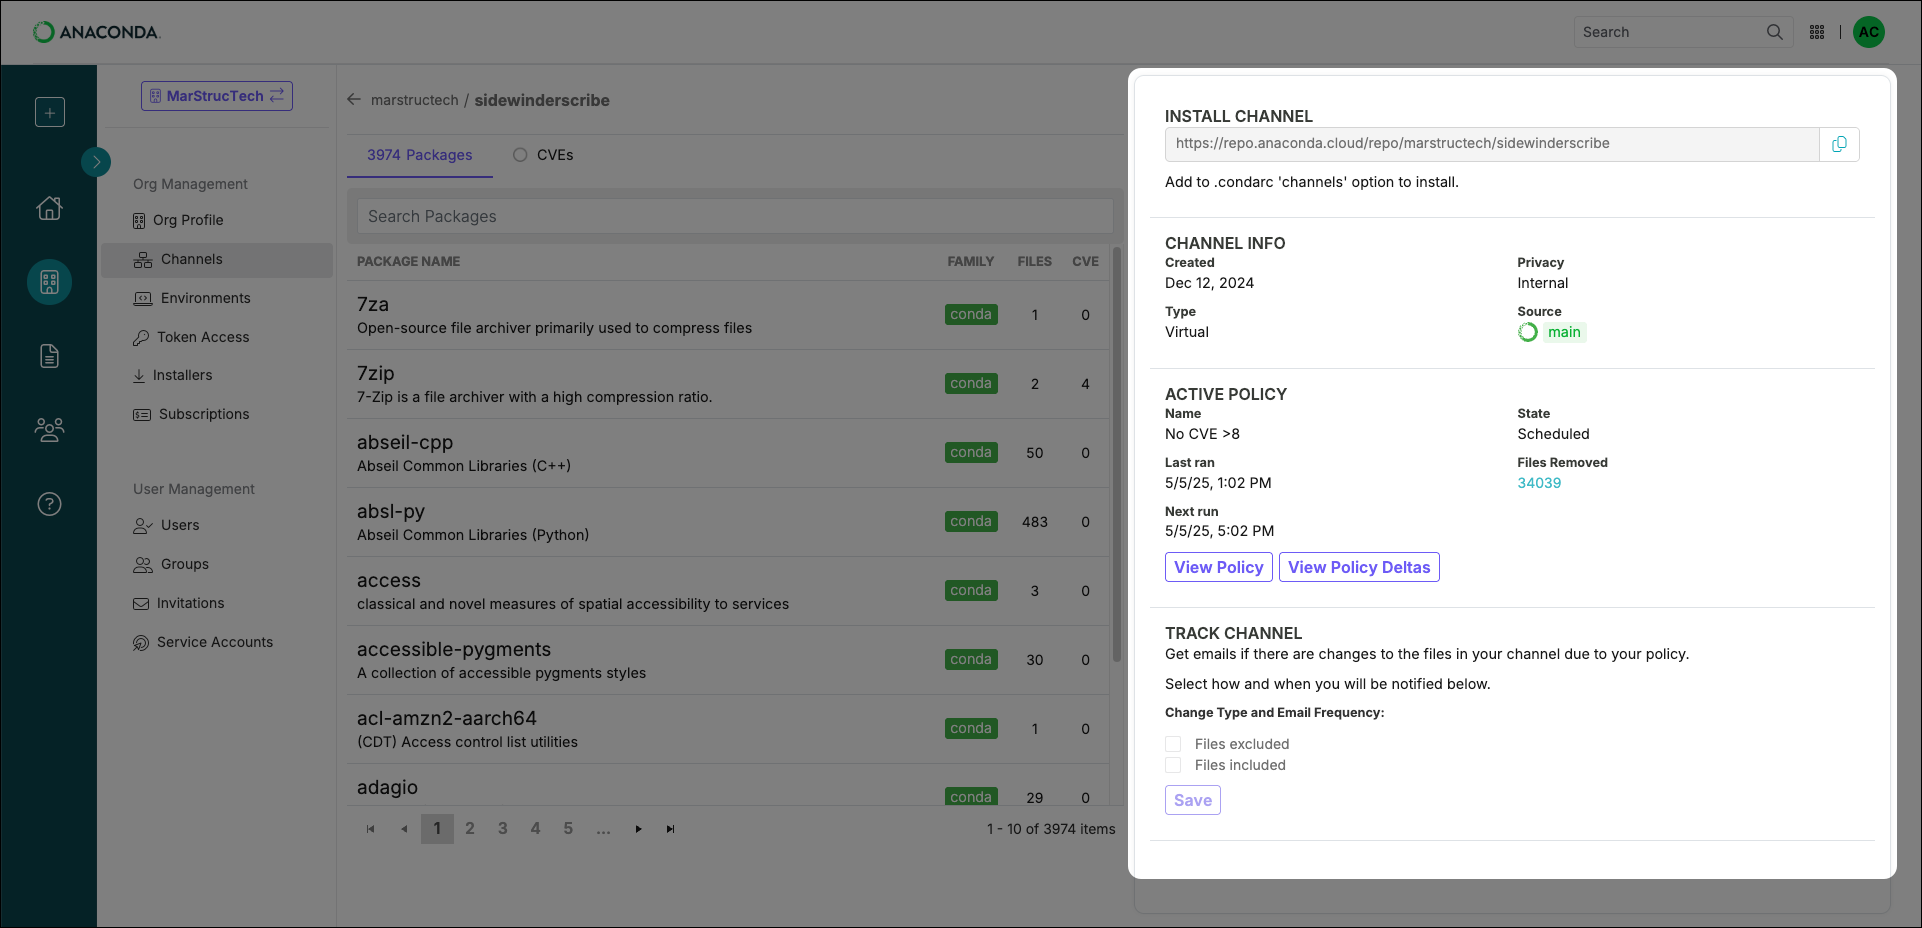Click the Save button
This screenshot has height=928, width=1922.
[x=1193, y=800]
